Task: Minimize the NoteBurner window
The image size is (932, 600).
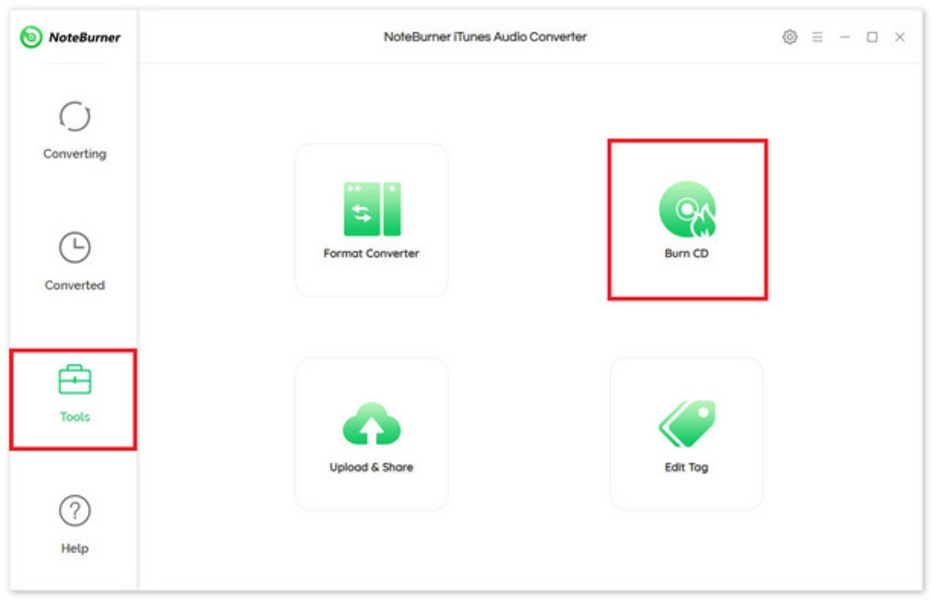Action: [845, 37]
